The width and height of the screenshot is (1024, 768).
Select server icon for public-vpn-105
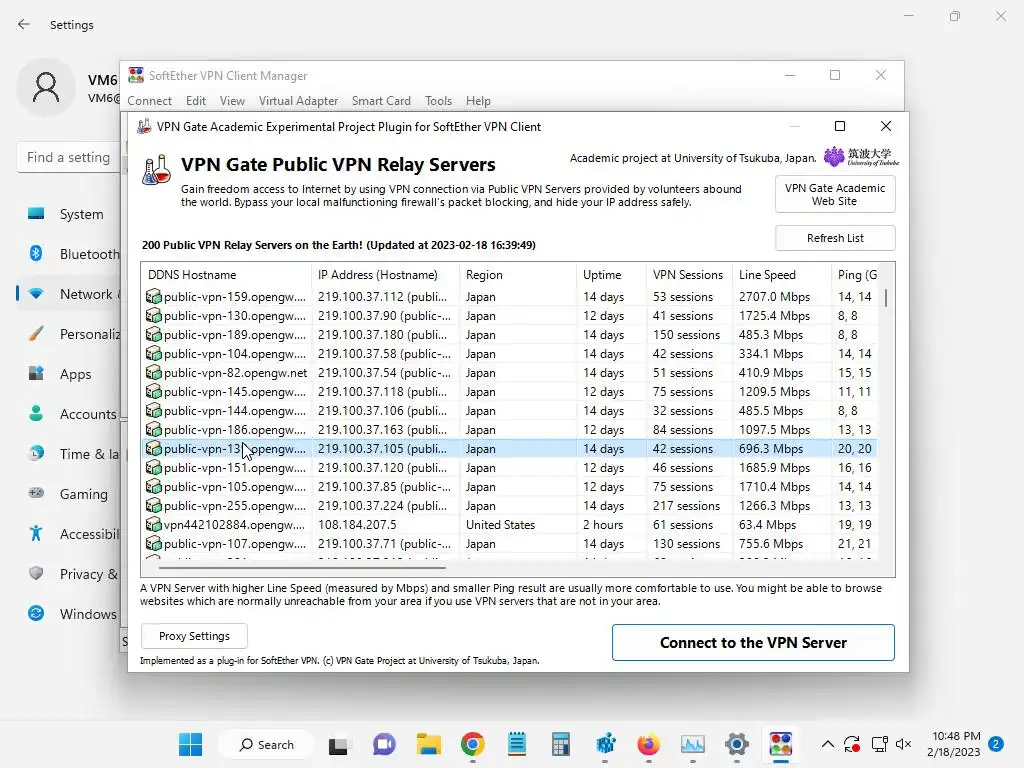coord(153,487)
